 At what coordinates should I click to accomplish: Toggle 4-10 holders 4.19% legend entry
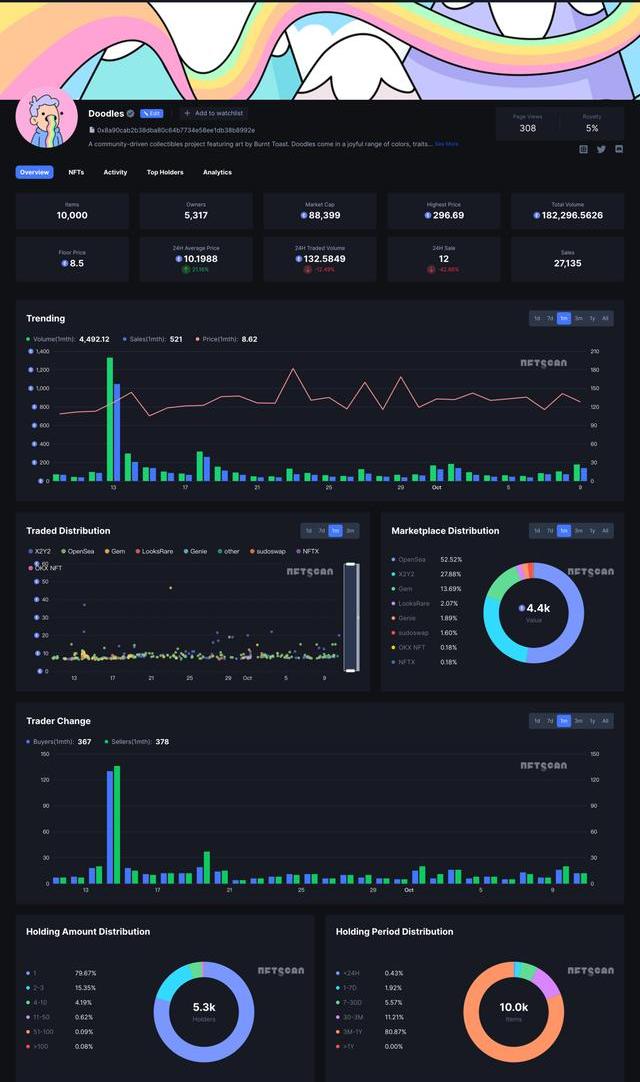point(61,1003)
